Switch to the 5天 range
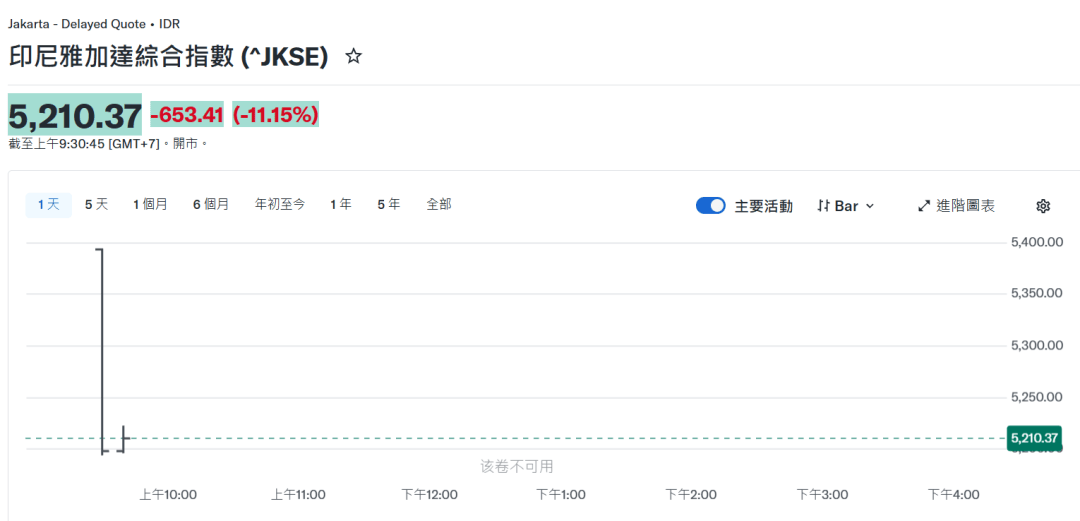The height and width of the screenshot is (521, 1080). [96, 205]
